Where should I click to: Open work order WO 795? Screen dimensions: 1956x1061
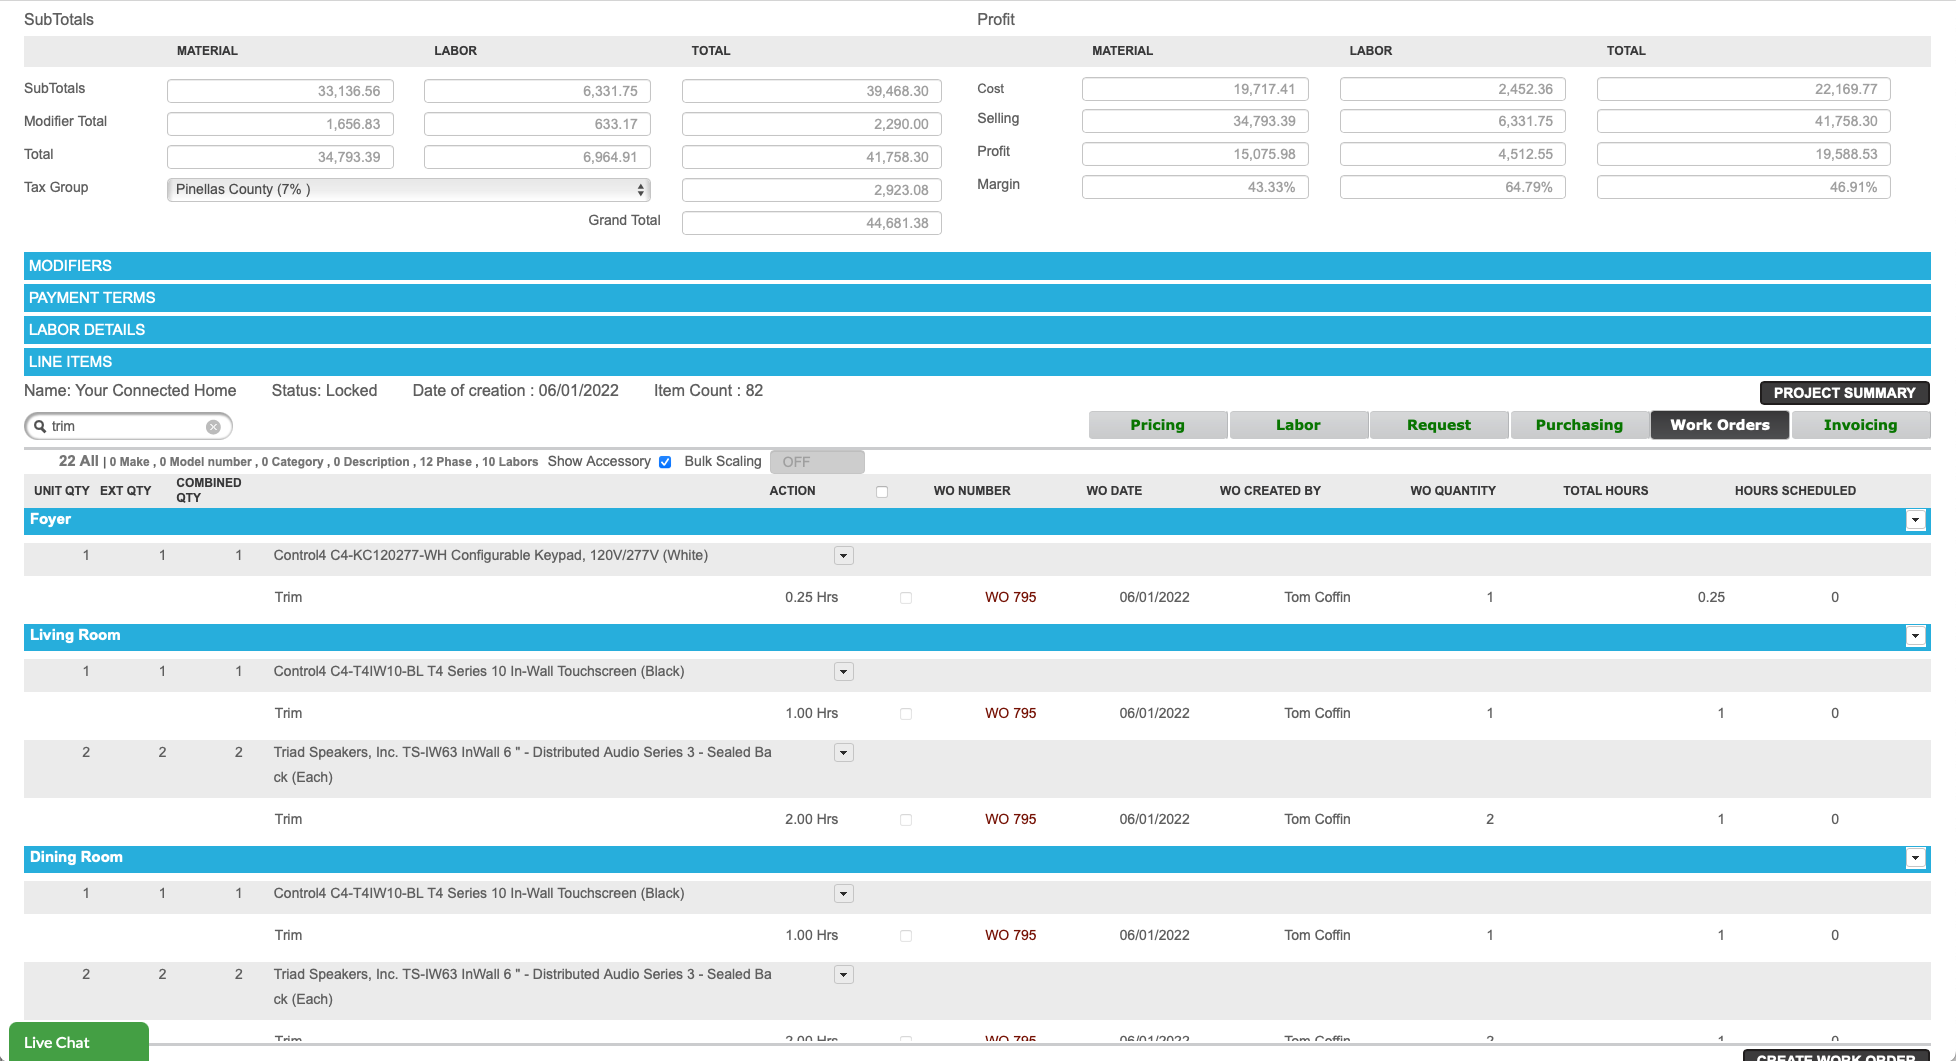point(1010,597)
